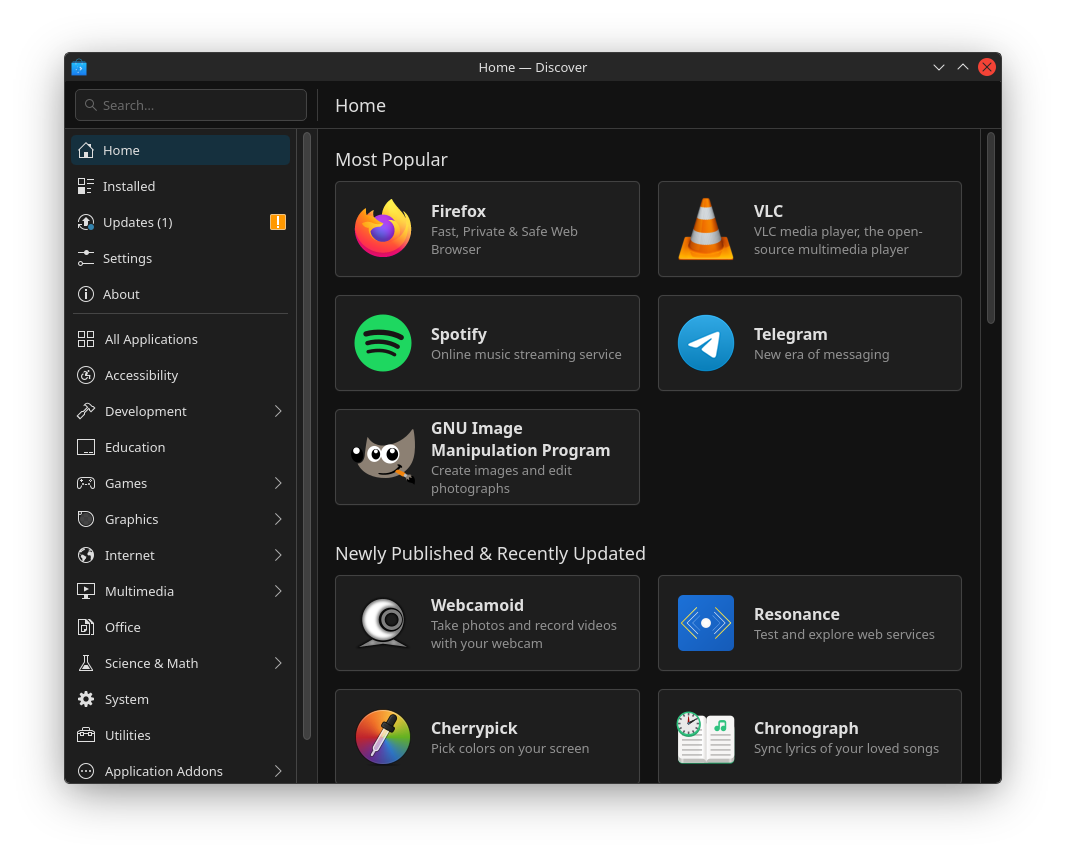Go to the Settings page
This screenshot has height=860, width=1066.
click(x=180, y=258)
